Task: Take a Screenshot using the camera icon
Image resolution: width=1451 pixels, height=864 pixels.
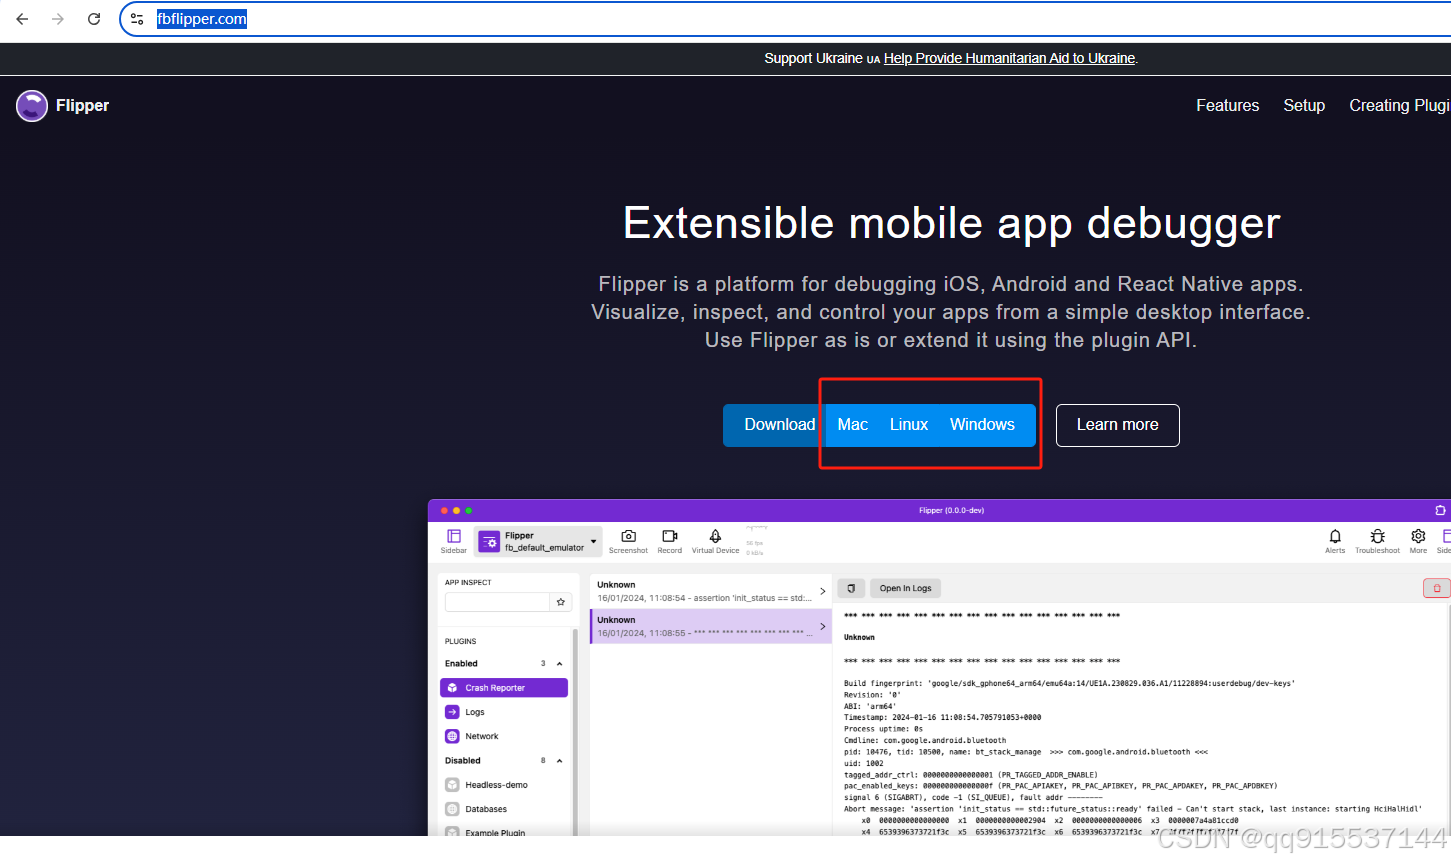Action: click(x=628, y=541)
